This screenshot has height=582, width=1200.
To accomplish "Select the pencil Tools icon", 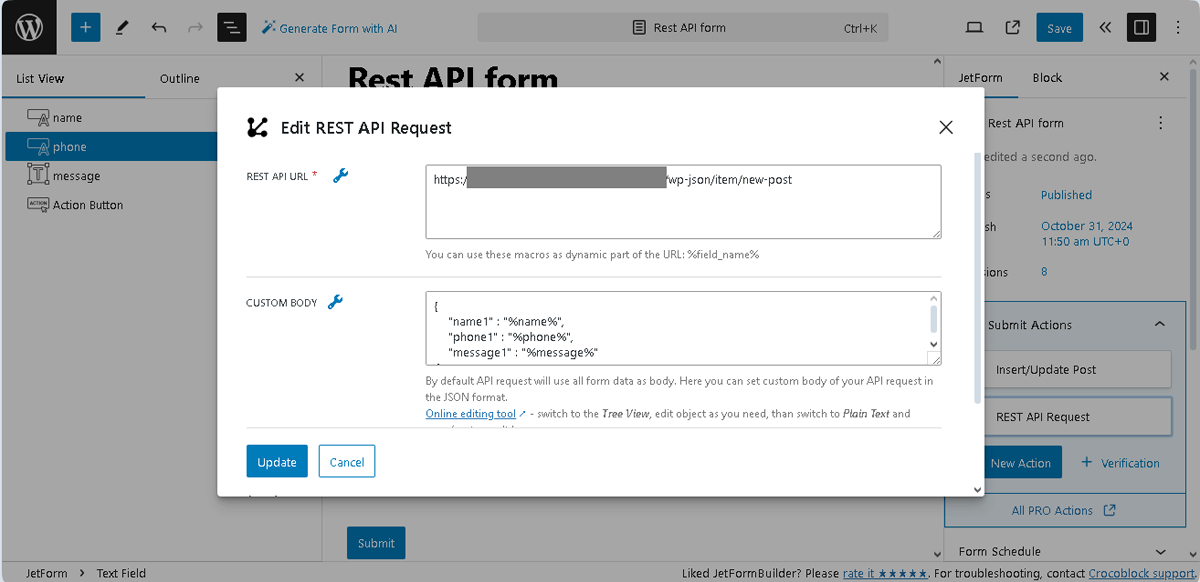I will tap(122, 28).
